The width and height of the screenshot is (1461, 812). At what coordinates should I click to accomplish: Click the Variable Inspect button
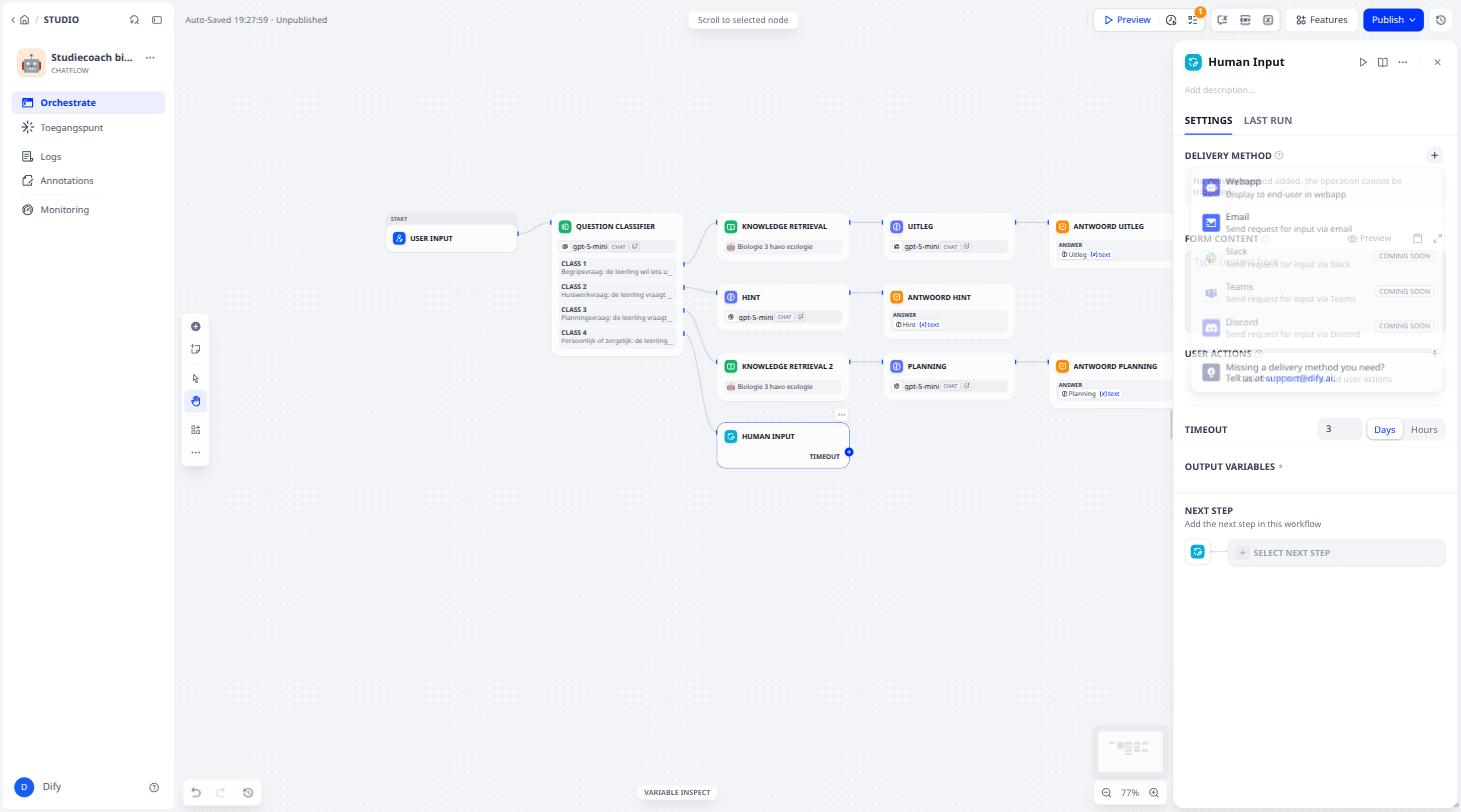point(677,793)
